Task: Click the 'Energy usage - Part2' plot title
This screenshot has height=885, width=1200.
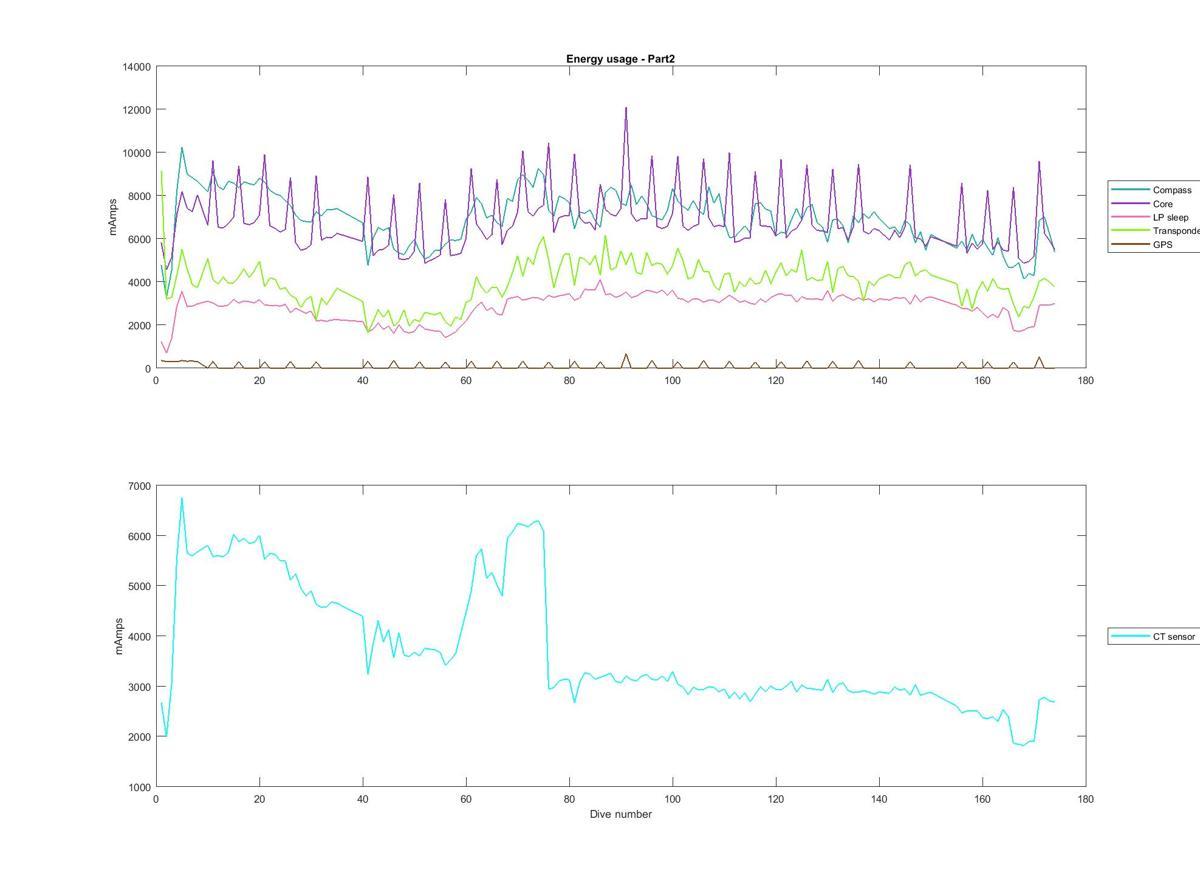Action: (x=620, y=59)
